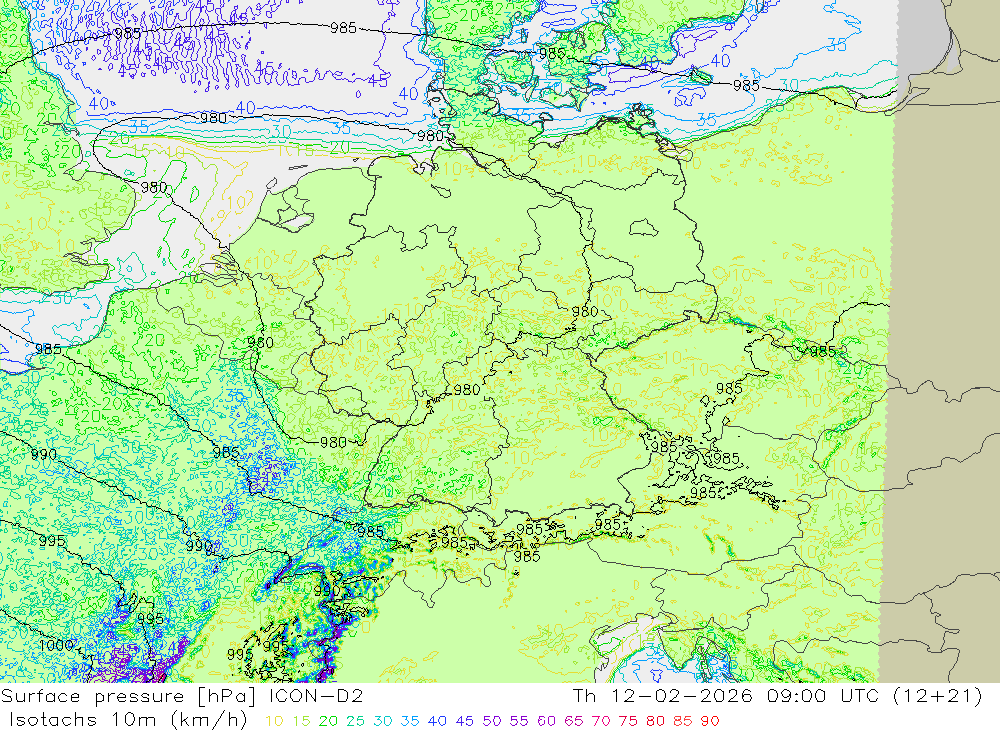Select the 65 value in the isotach legend

[573, 722]
